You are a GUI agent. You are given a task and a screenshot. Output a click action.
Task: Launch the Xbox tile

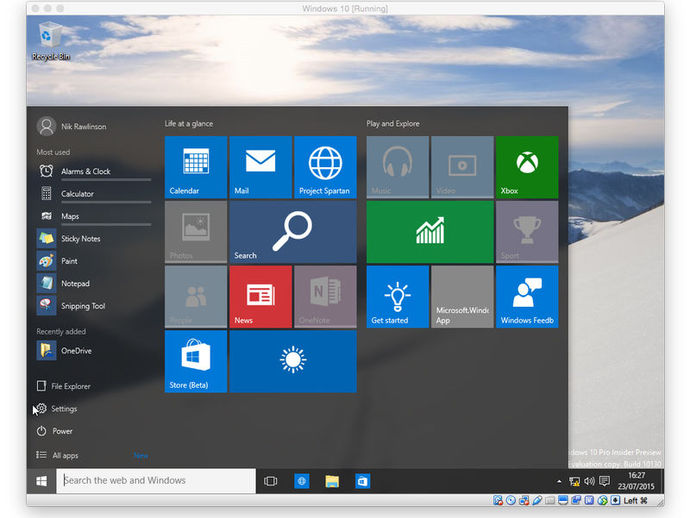(527, 167)
